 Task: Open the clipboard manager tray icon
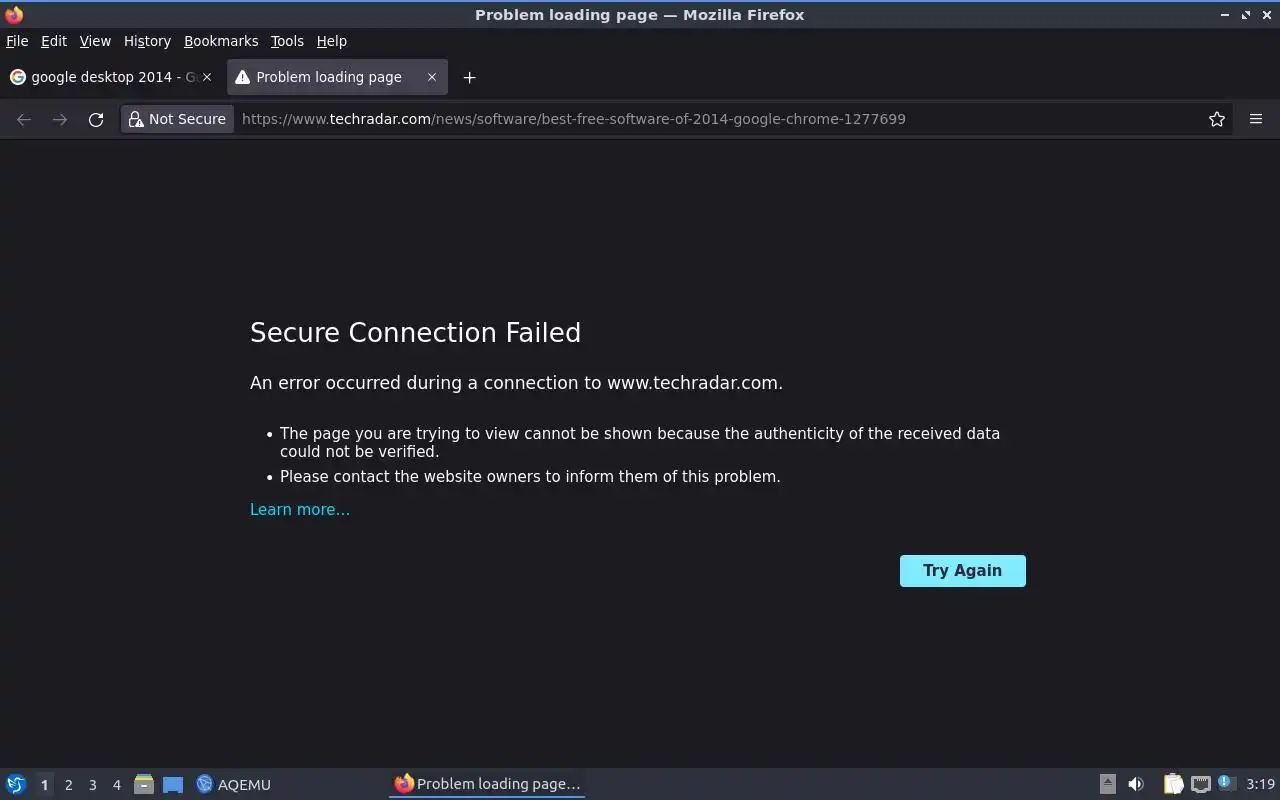tap(1173, 784)
